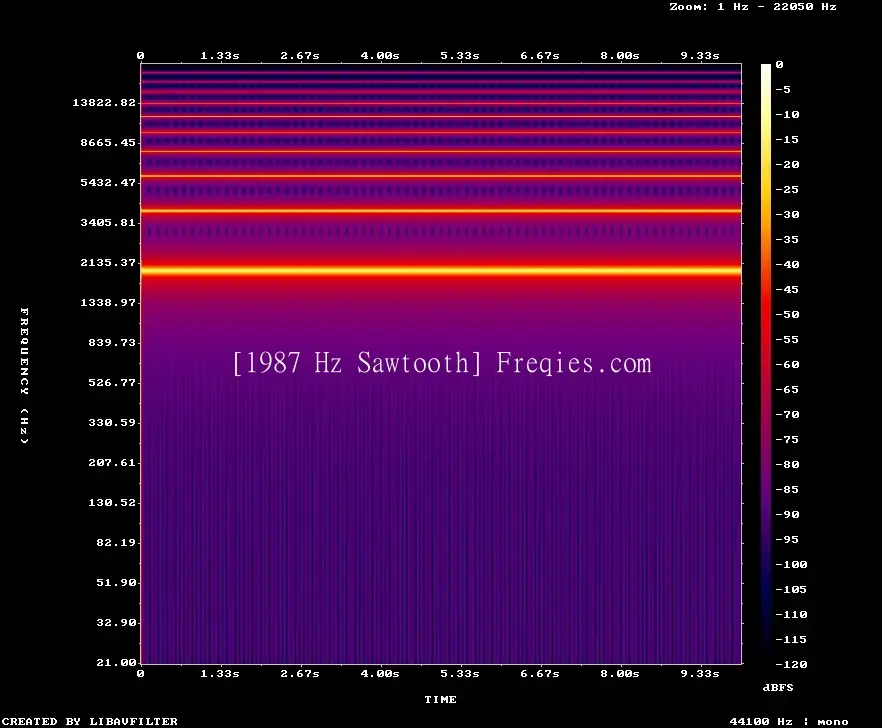This screenshot has height=728, width=882.
Task: Click the TIME axis title
Action: (x=440, y=699)
